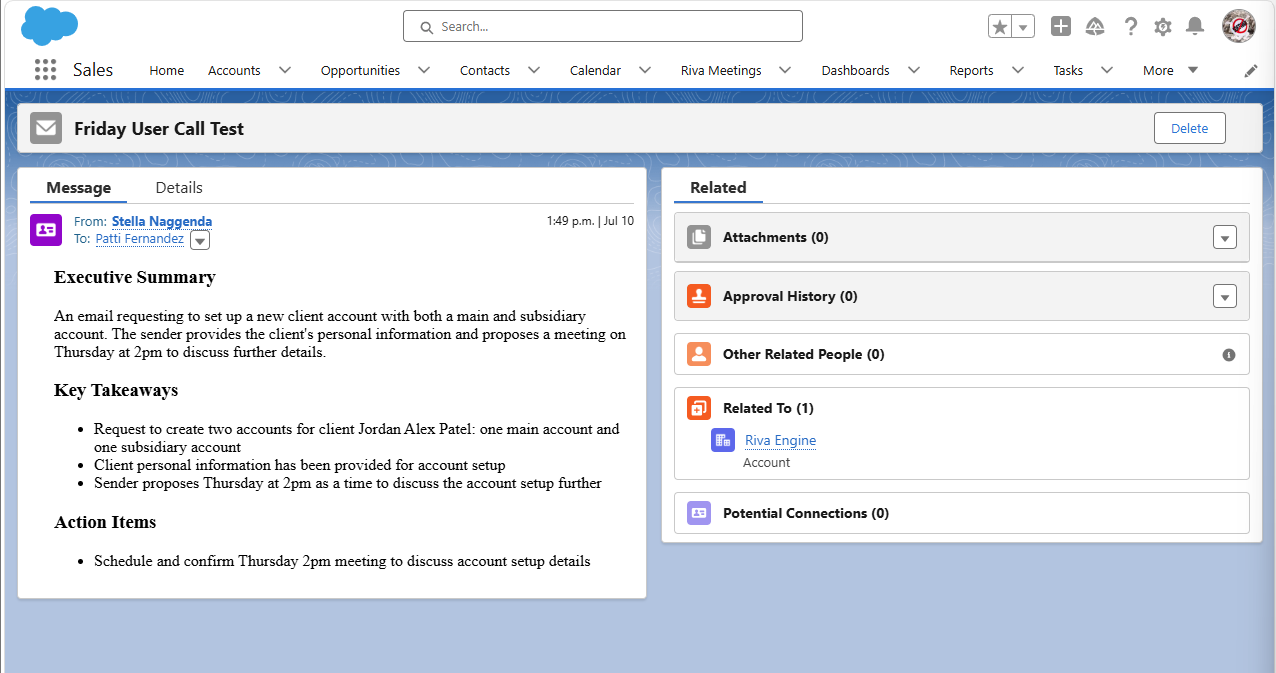The height and width of the screenshot is (673, 1276).
Task: Open the Attachments actions dropdown
Action: [1225, 237]
